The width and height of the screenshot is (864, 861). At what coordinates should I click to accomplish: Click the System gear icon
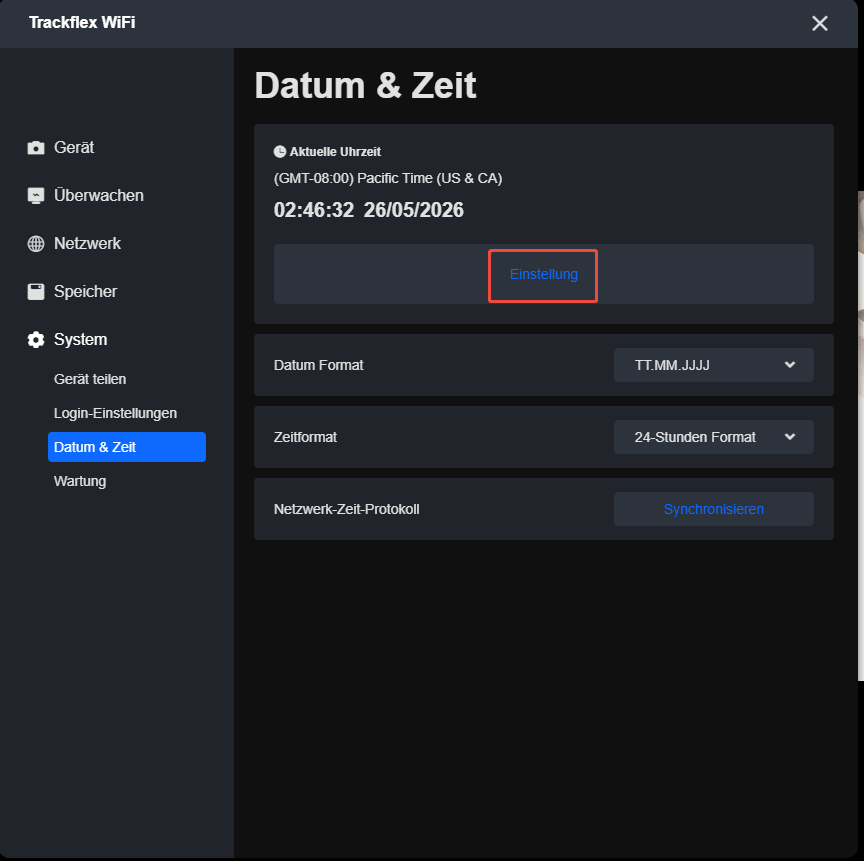point(36,339)
